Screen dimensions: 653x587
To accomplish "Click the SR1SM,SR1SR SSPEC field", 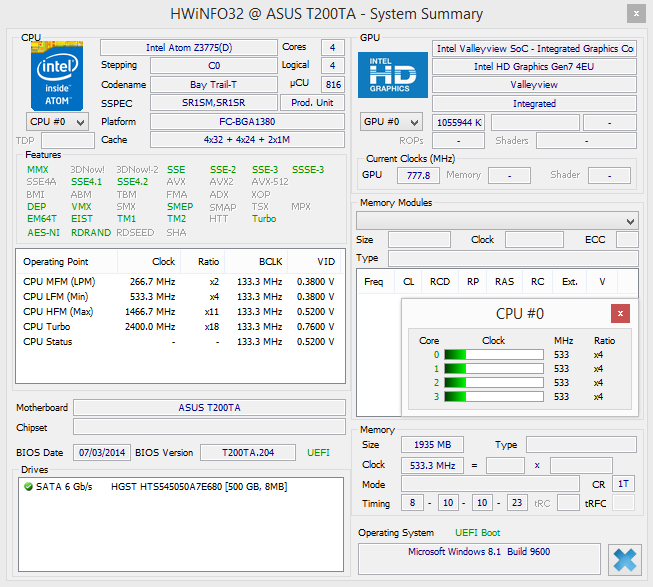I will (214, 103).
